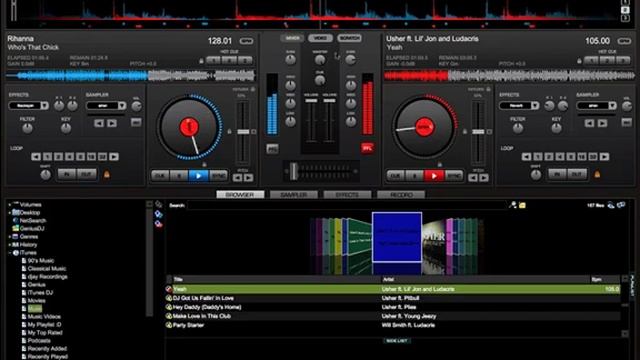Start playback on the left deck
Viewport: 640px width, 360px height.
(198, 176)
